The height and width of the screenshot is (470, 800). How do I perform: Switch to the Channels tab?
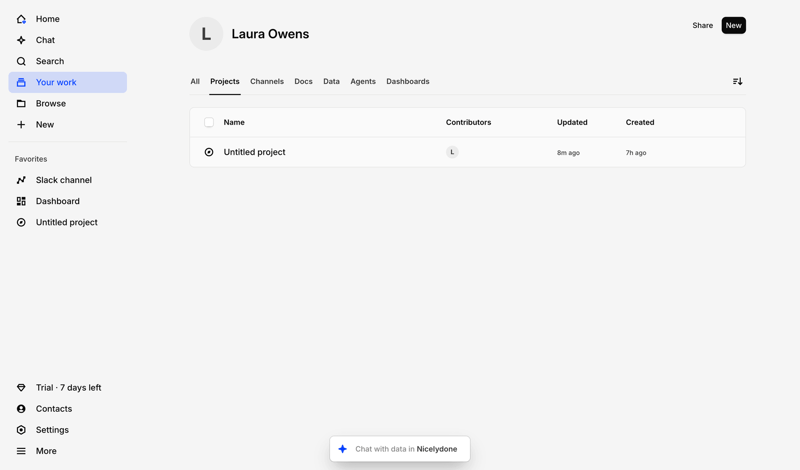(x=267, y=82)
